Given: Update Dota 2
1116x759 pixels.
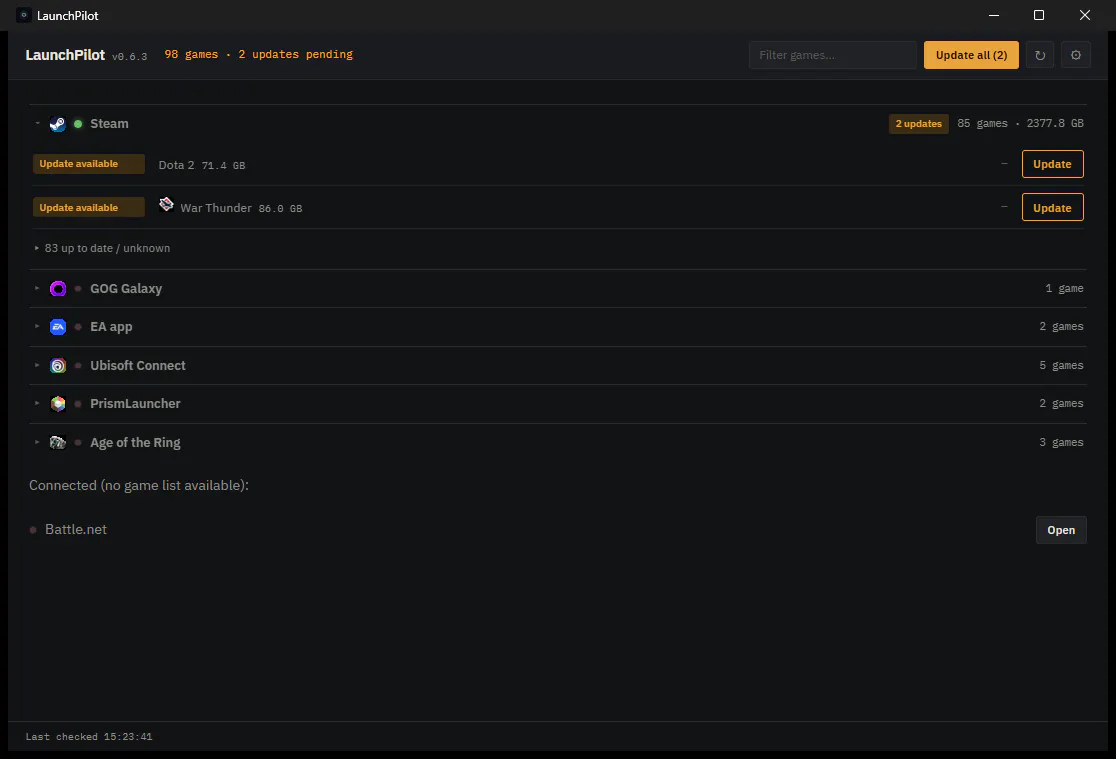Looking at the screenshot, I should 1052,164.
